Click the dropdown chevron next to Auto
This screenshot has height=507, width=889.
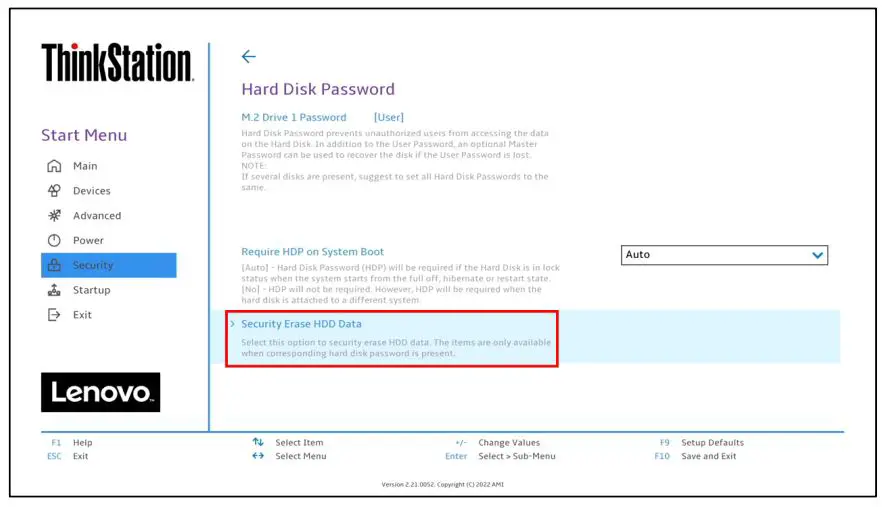(x=817, y=255)
